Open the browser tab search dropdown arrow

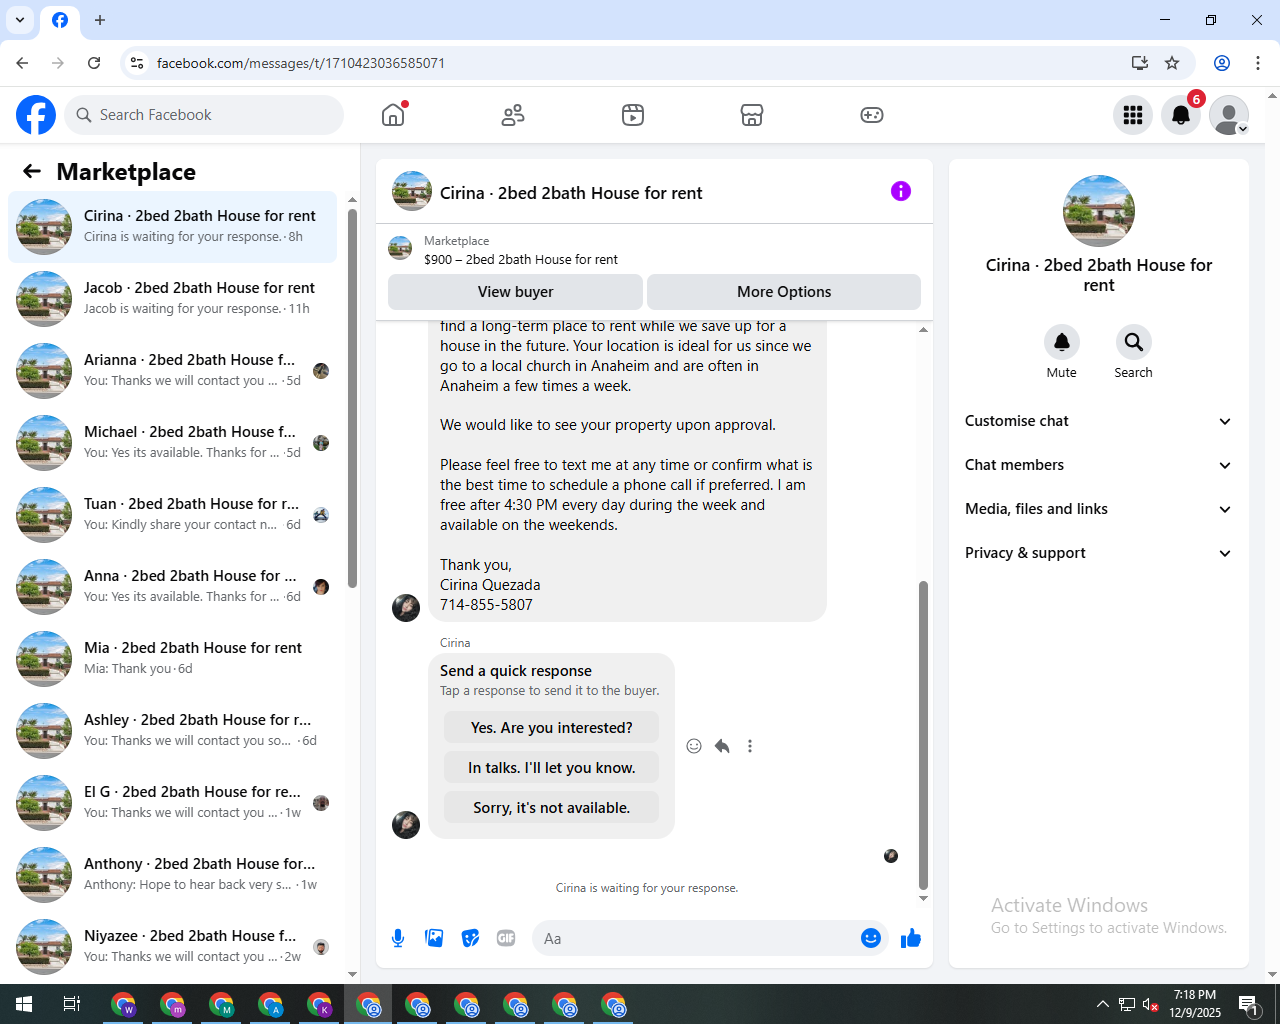click(x=20, y=20)
